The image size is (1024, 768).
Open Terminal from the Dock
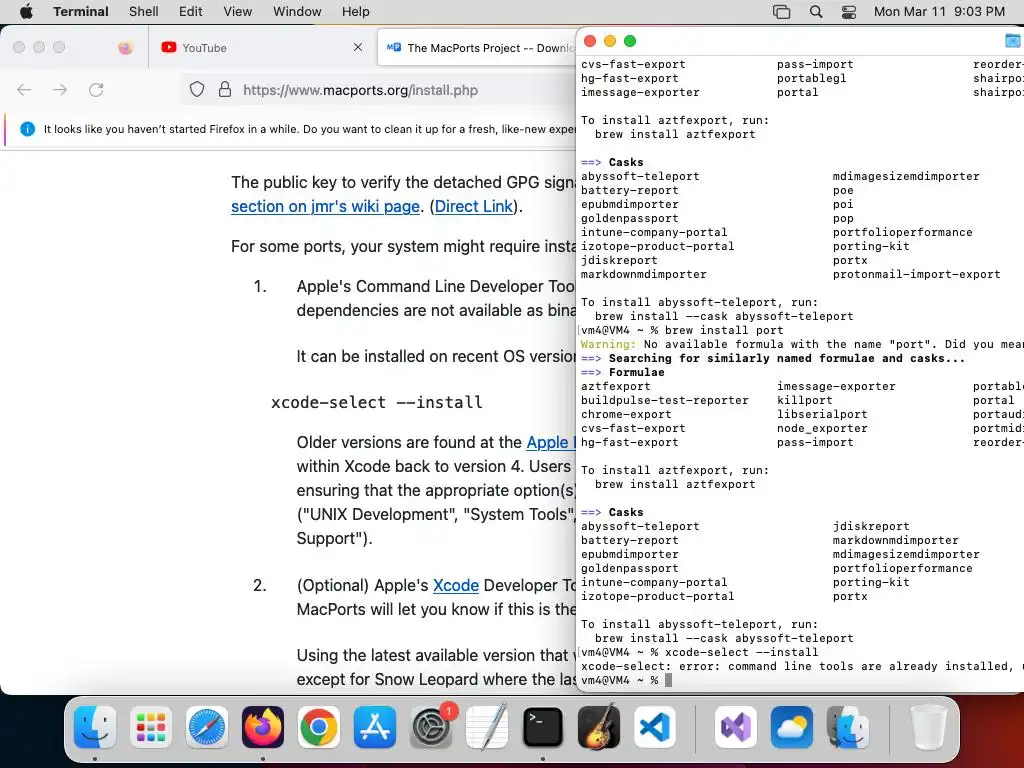click(543, 727)
